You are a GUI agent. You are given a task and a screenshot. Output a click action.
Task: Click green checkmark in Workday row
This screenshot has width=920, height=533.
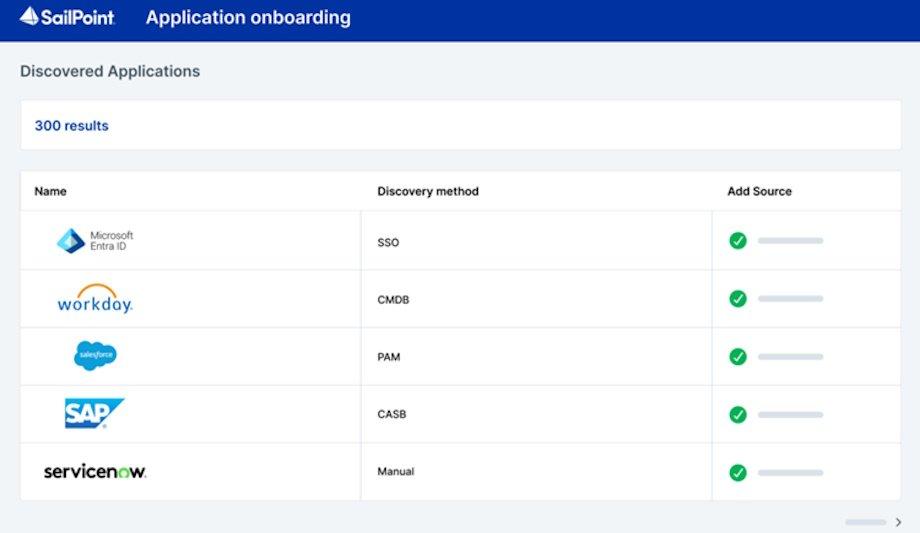[738, 299]
